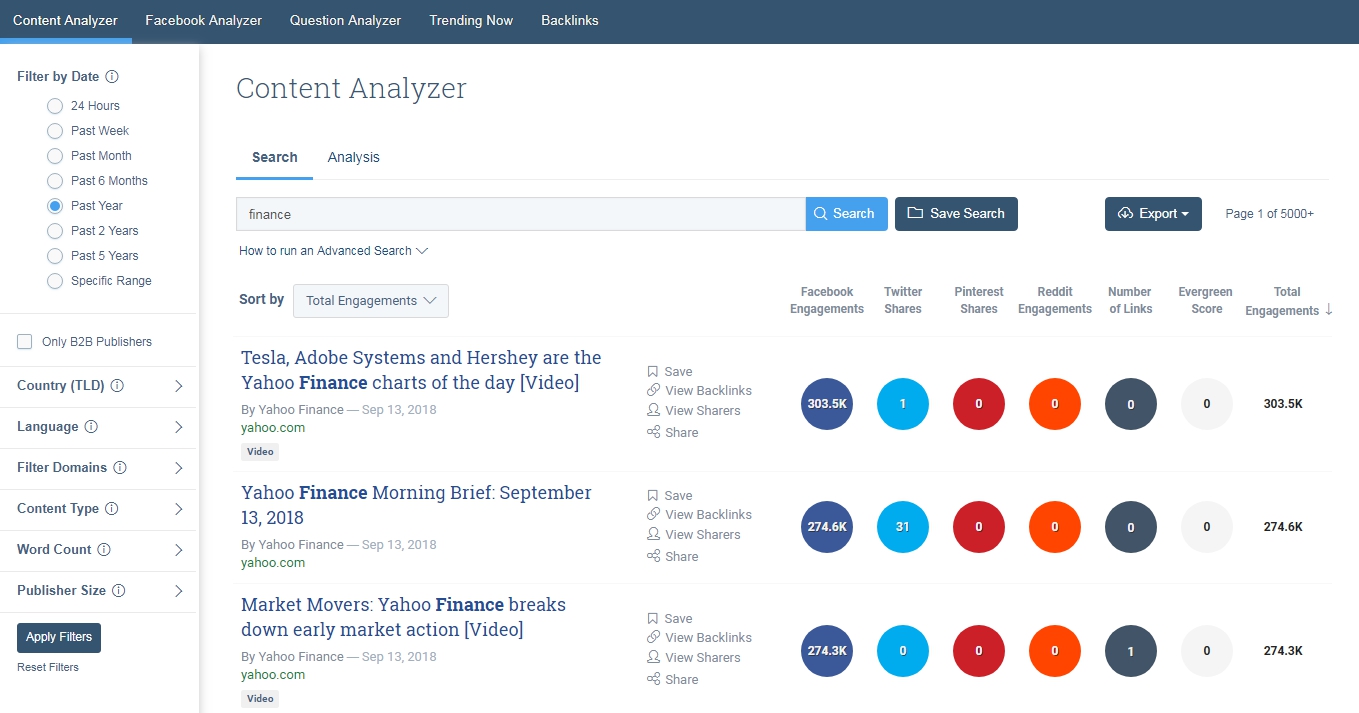
Task: Click the Content Type info icon
Action: point(112,509)
